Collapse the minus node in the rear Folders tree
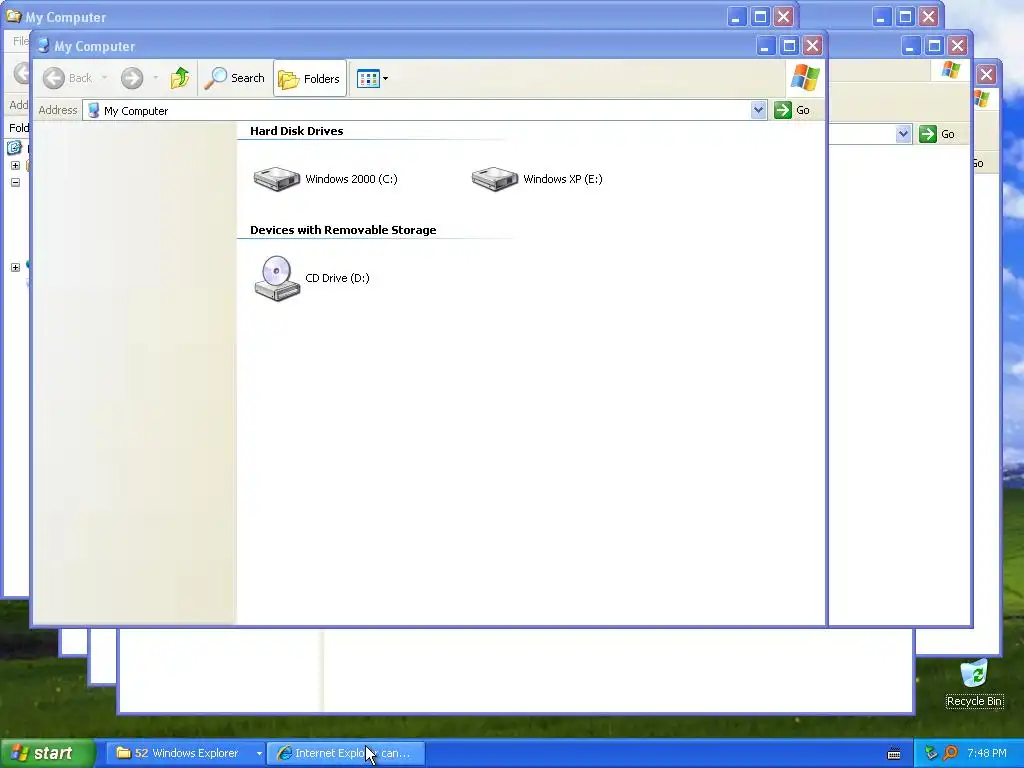The height and width of the screenshot is (768, 1024). (x=15, y=182)
